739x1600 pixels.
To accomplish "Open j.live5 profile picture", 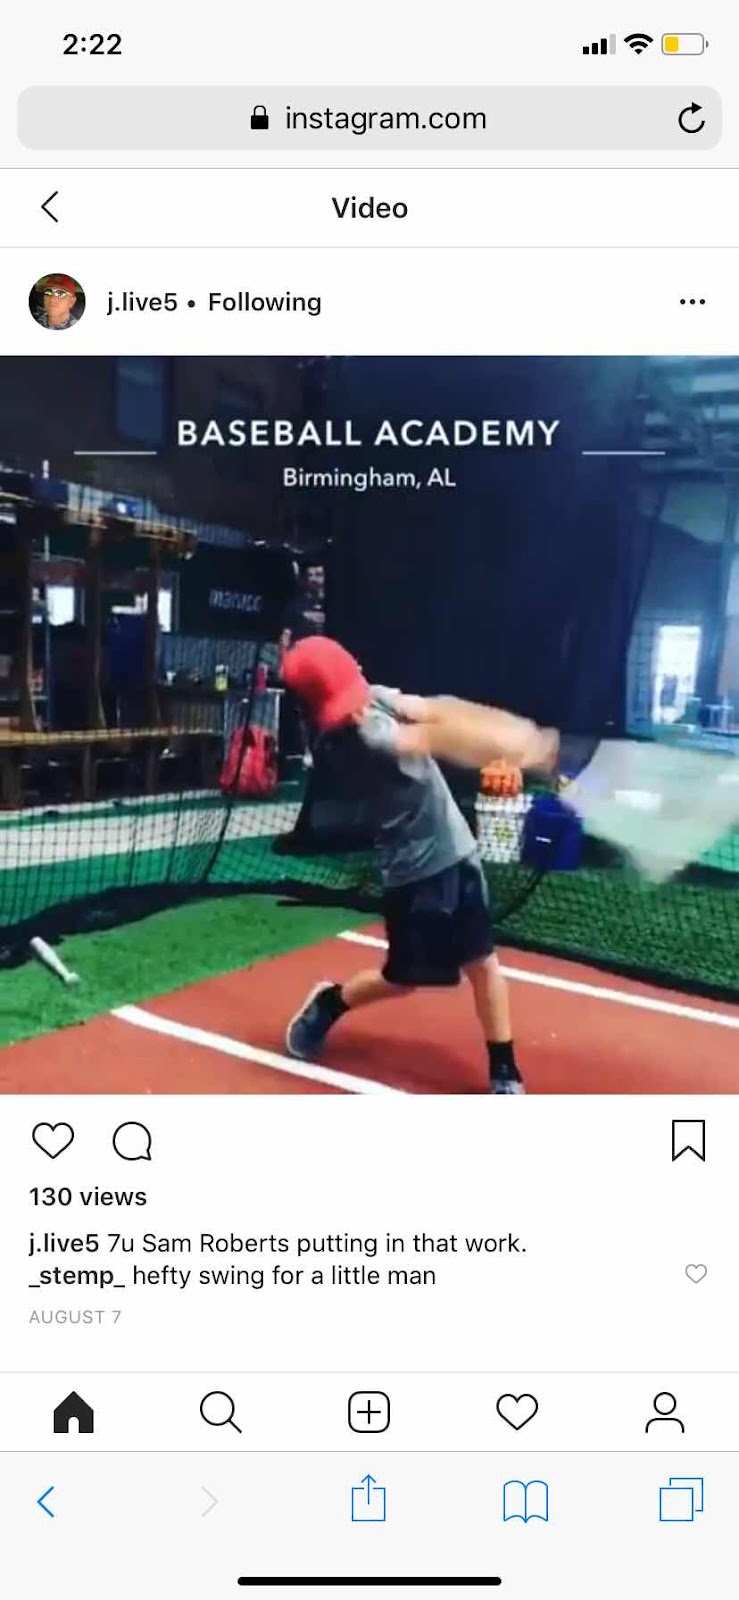I will pyautogui.click(x=57, y=302).
